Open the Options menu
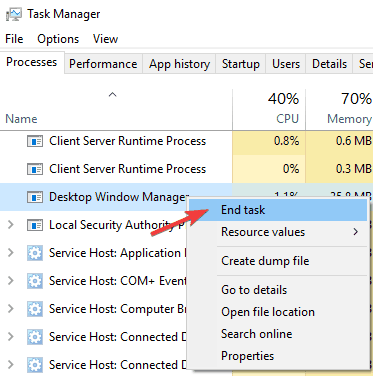373x376 pixels. [x=58, y=39]
